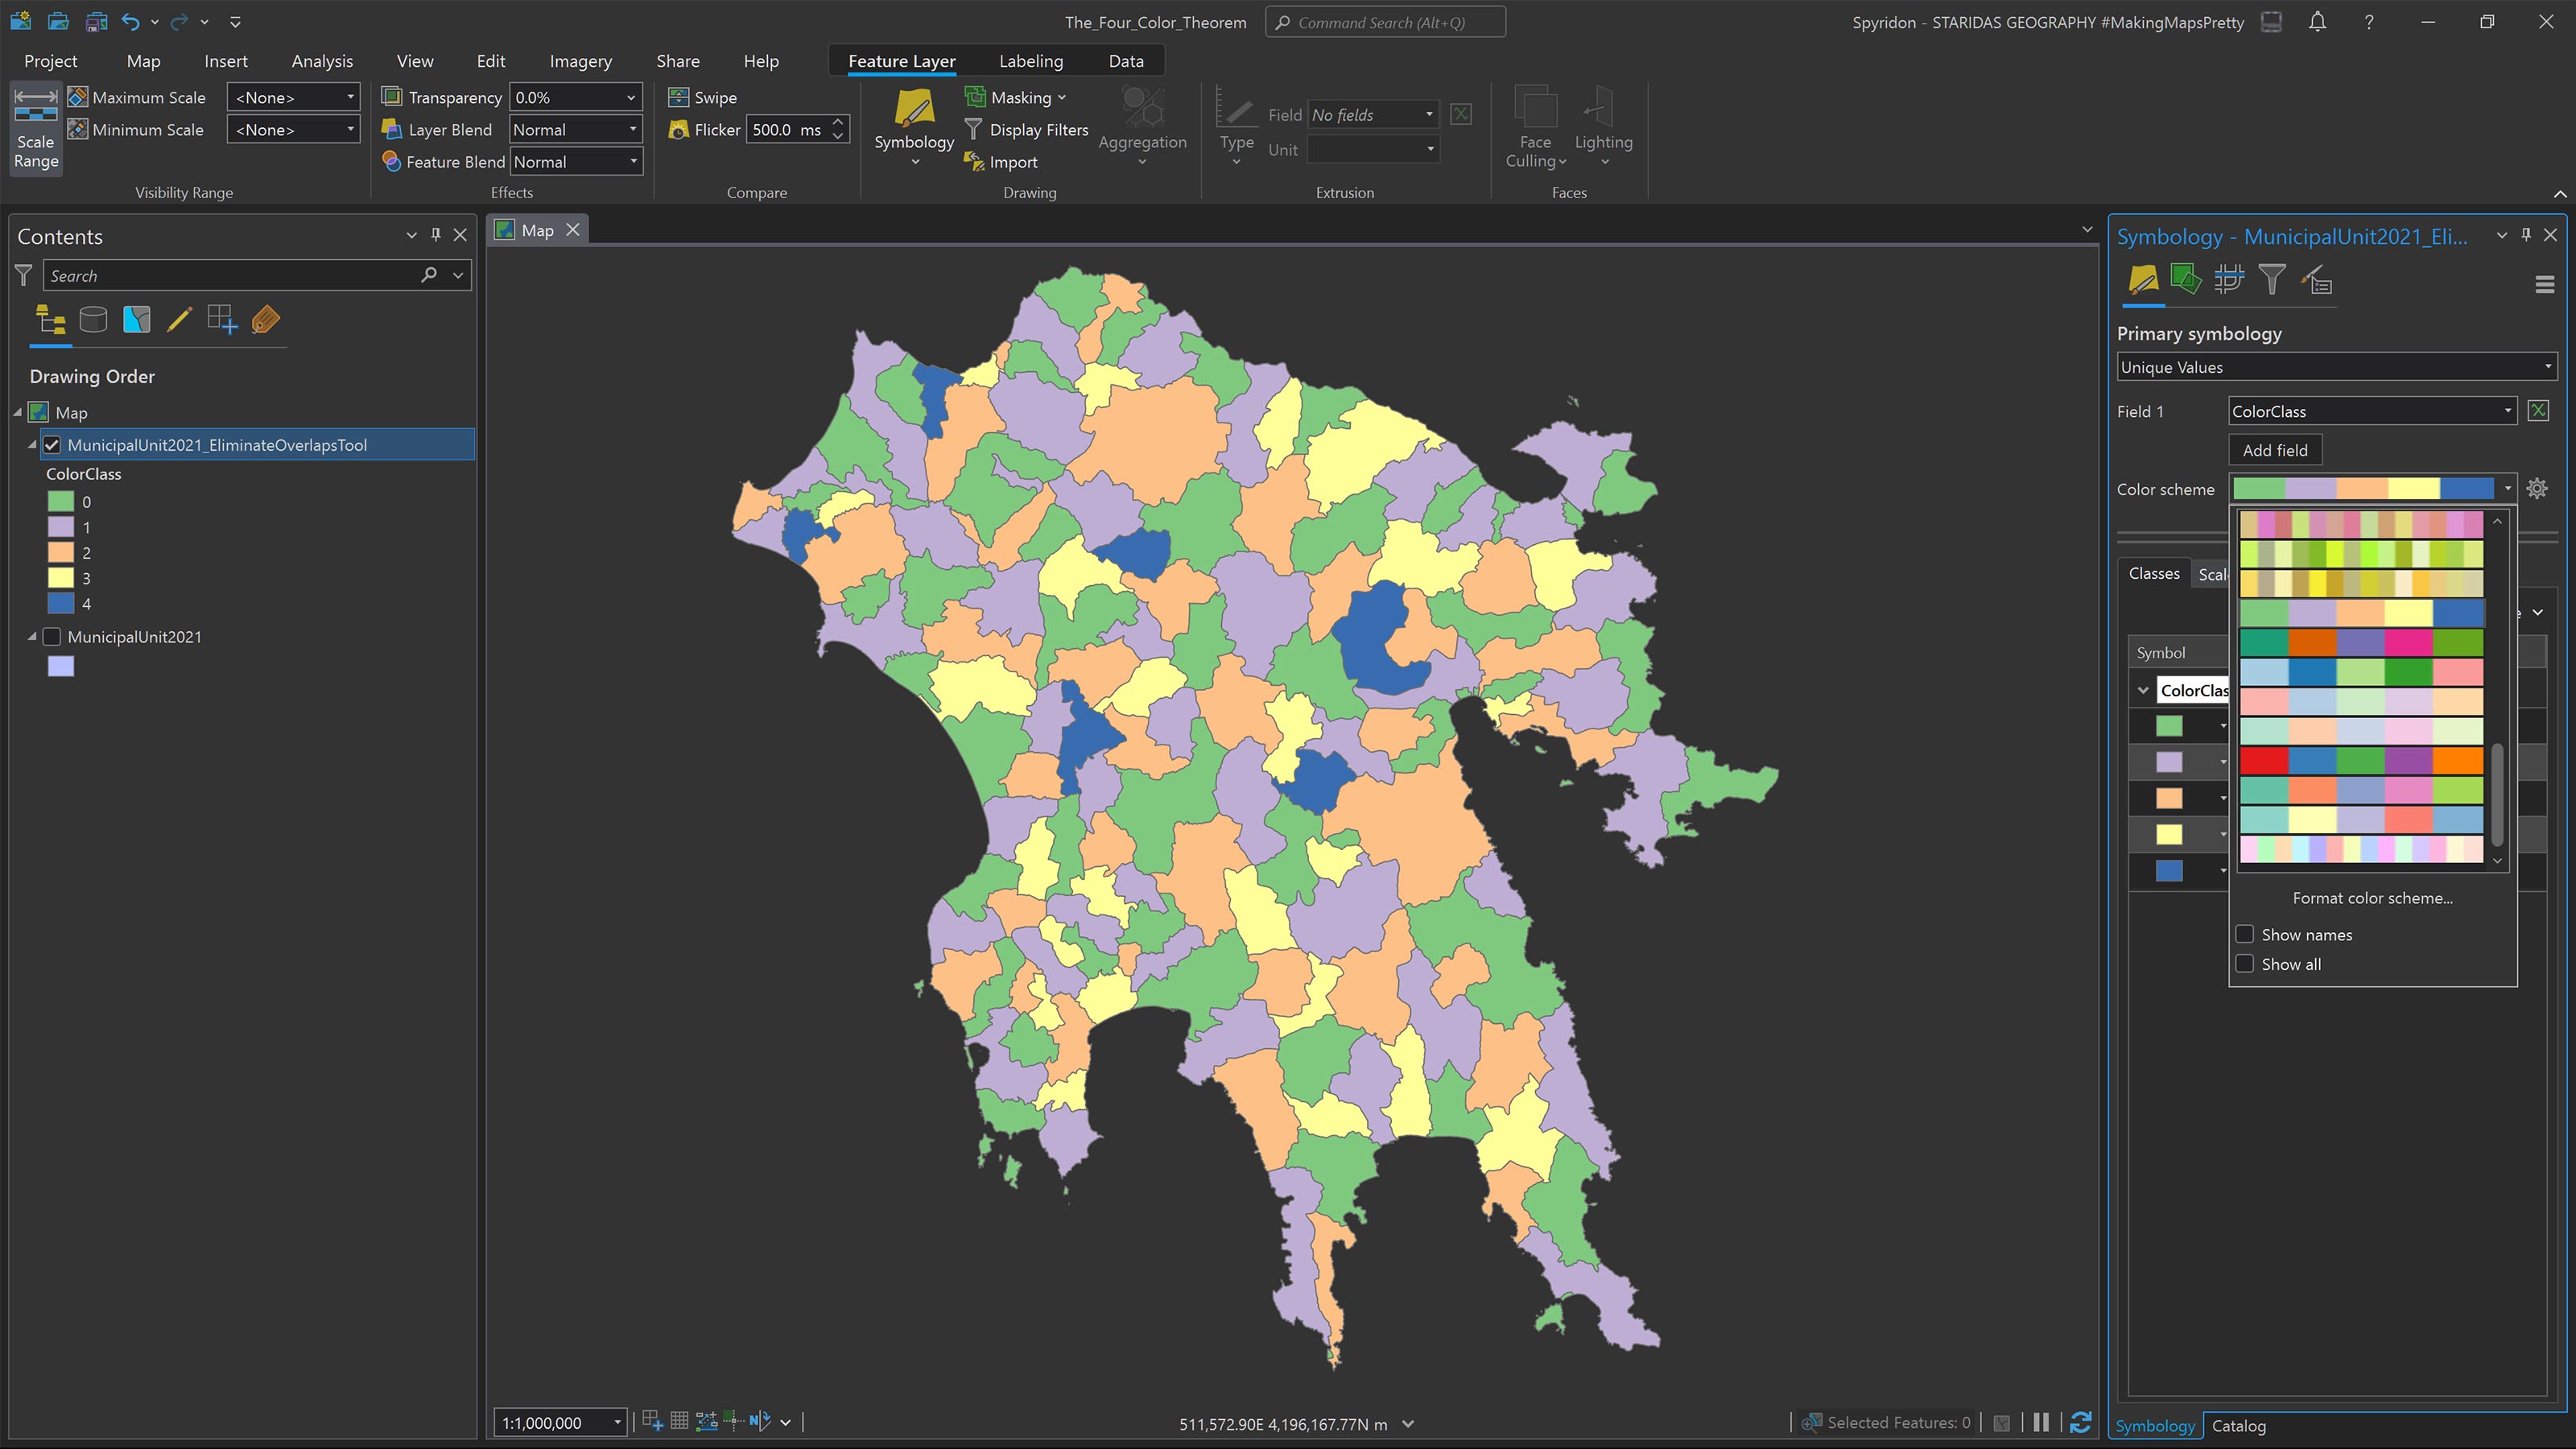Viewport: 2576px width, 1449px height.
Task: Click the Import symbology icon
Action: point(1000,161)
